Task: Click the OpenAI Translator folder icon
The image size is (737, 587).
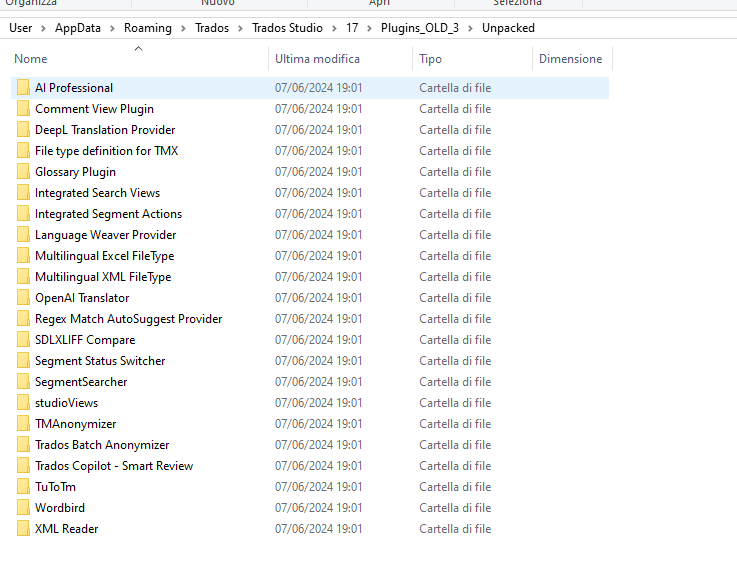Action: tap(23, 297)
